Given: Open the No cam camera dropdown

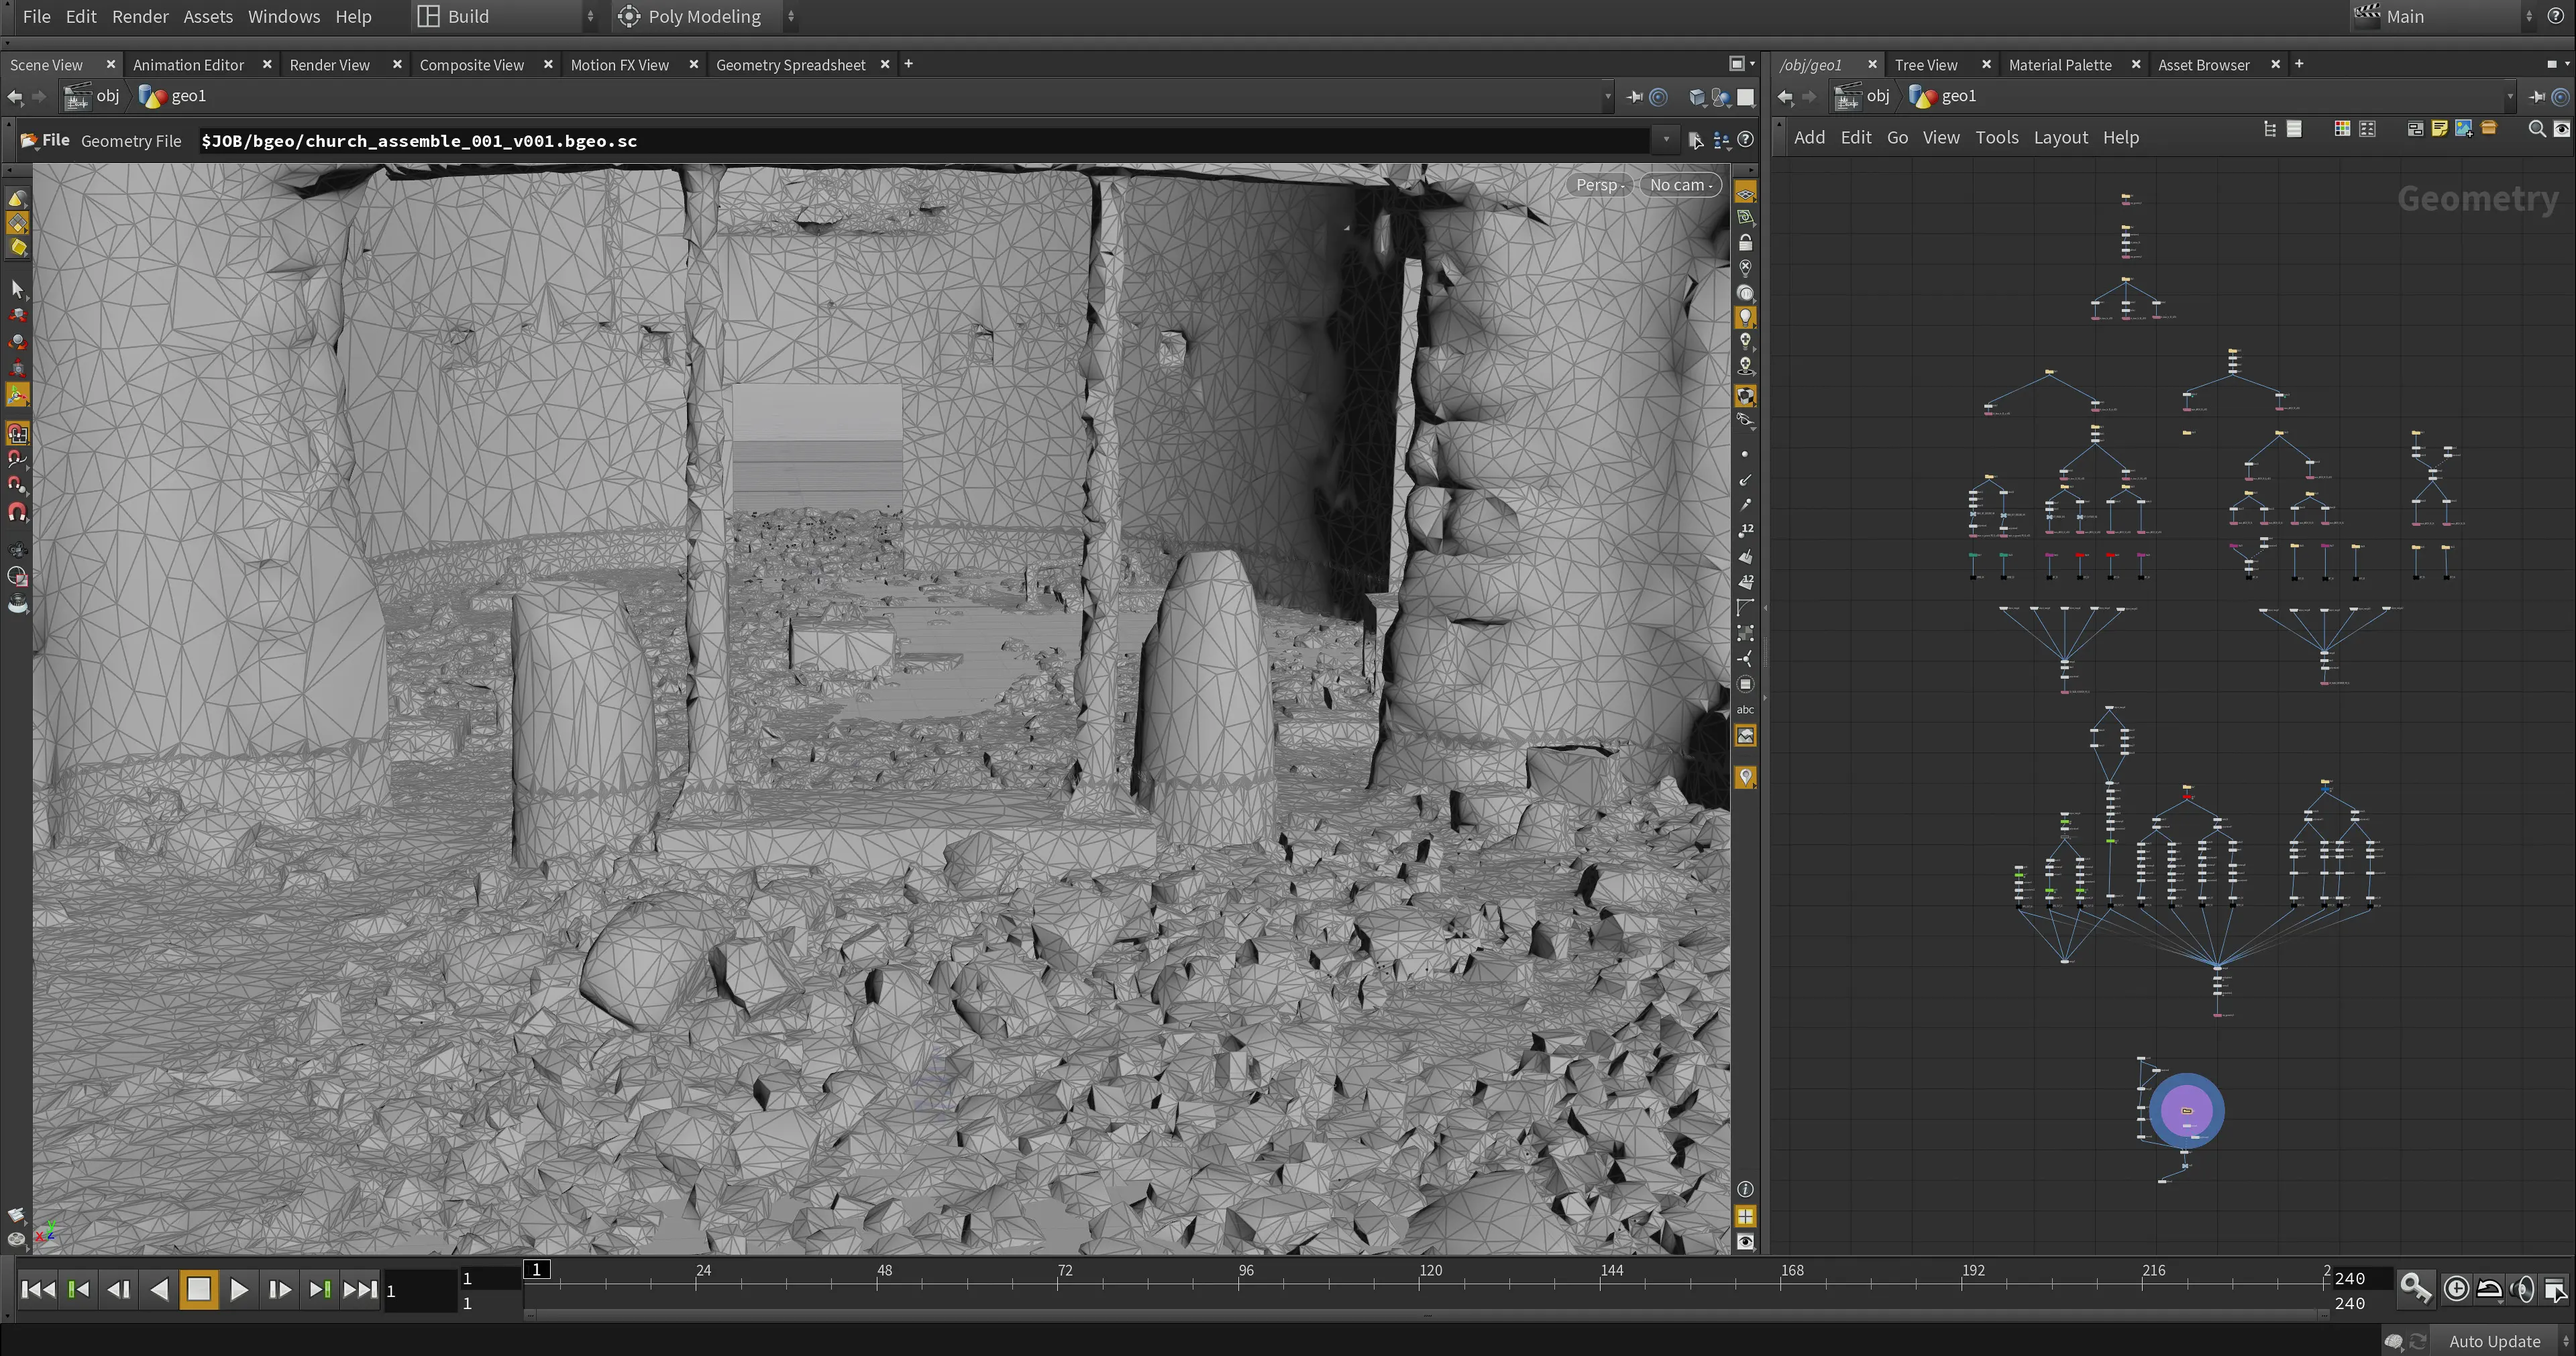Looking at the screenshot, I should point(1680,185).
